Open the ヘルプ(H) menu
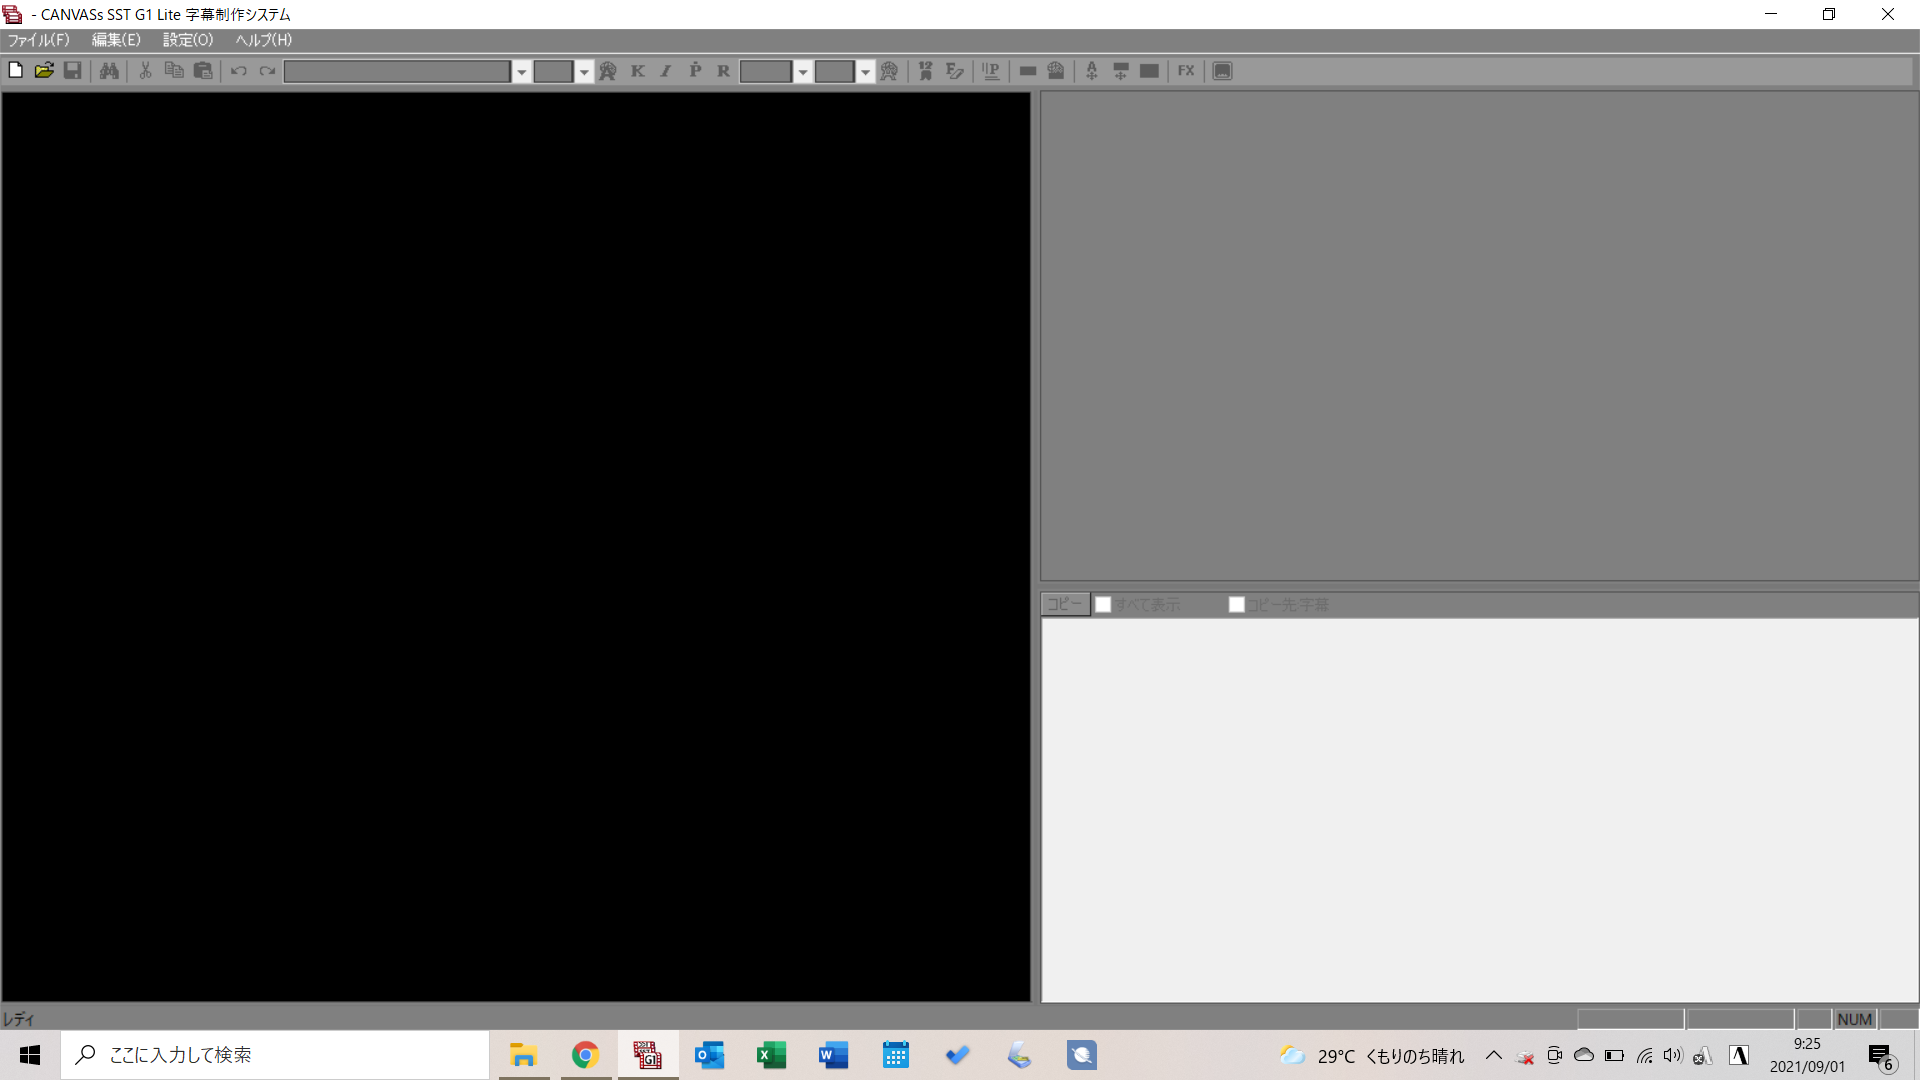The image size is (1920, 1080). (x=264, y=40)
